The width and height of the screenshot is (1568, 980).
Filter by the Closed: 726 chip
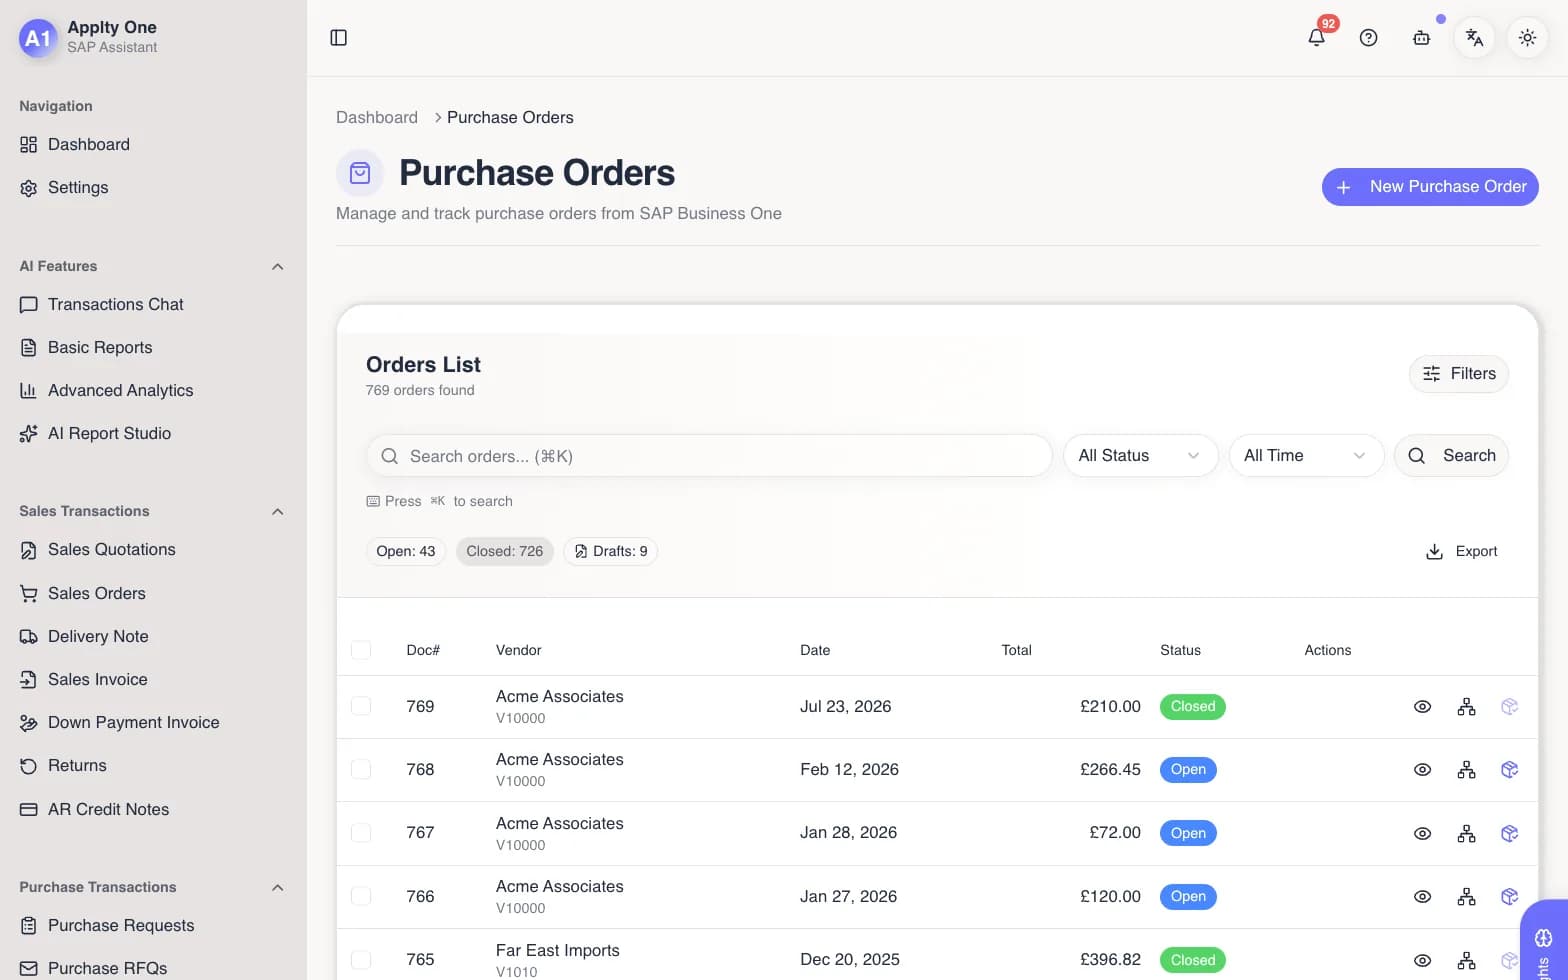[x=505, y=552]
